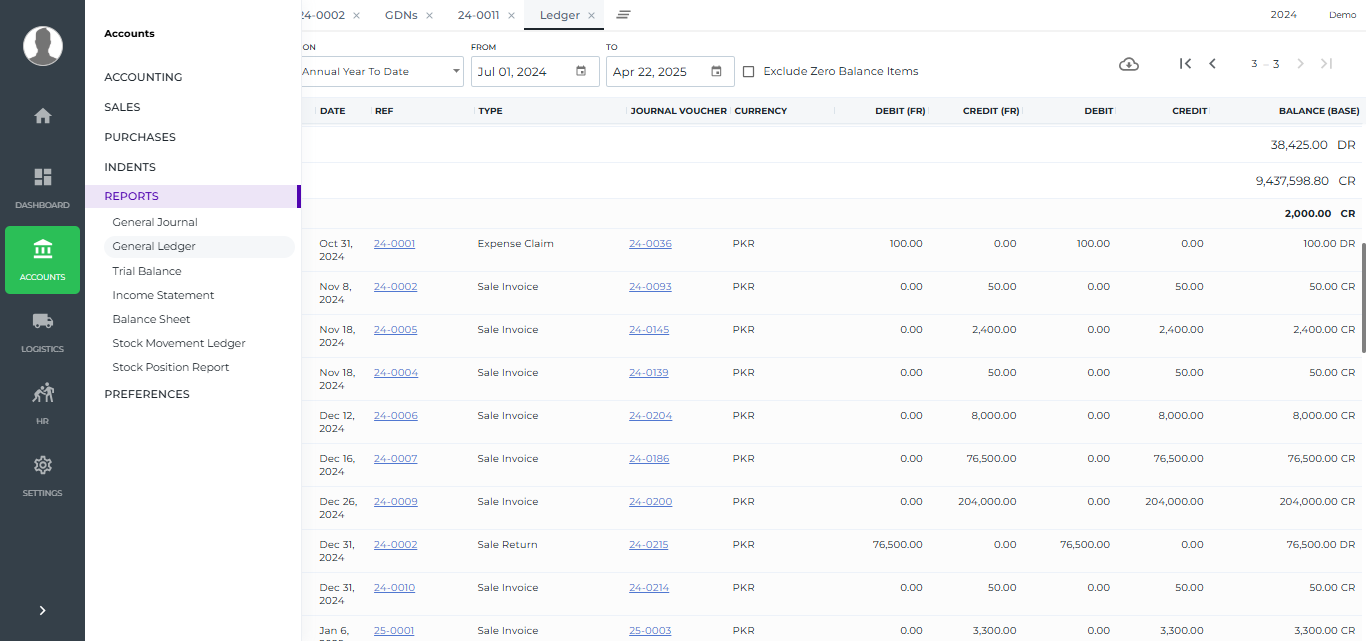Viewport: 1366px width, 641px height.
Task: Open calendar for From date
Action: click(x=581, y=71)
